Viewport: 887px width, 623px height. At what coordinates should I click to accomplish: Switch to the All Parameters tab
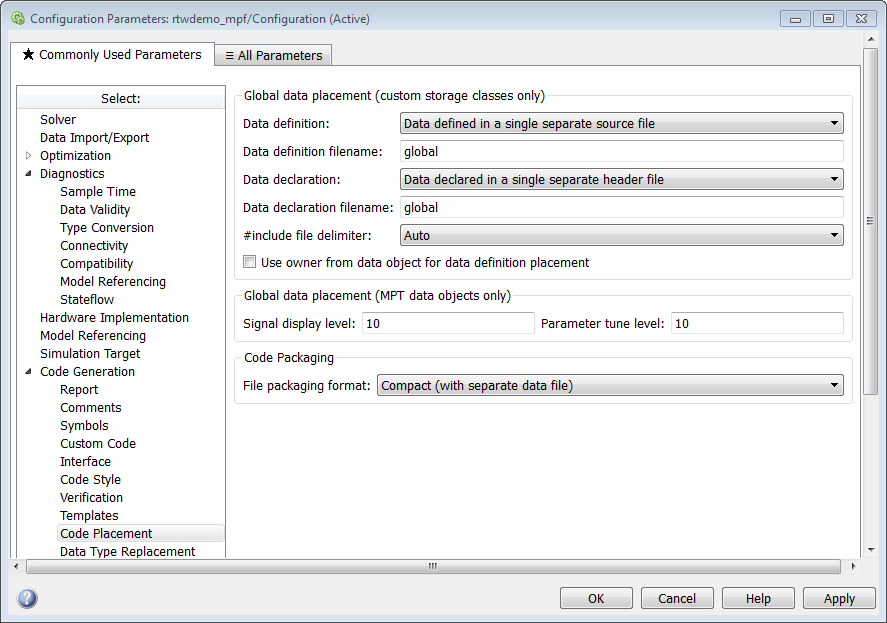tap(273, 56)
